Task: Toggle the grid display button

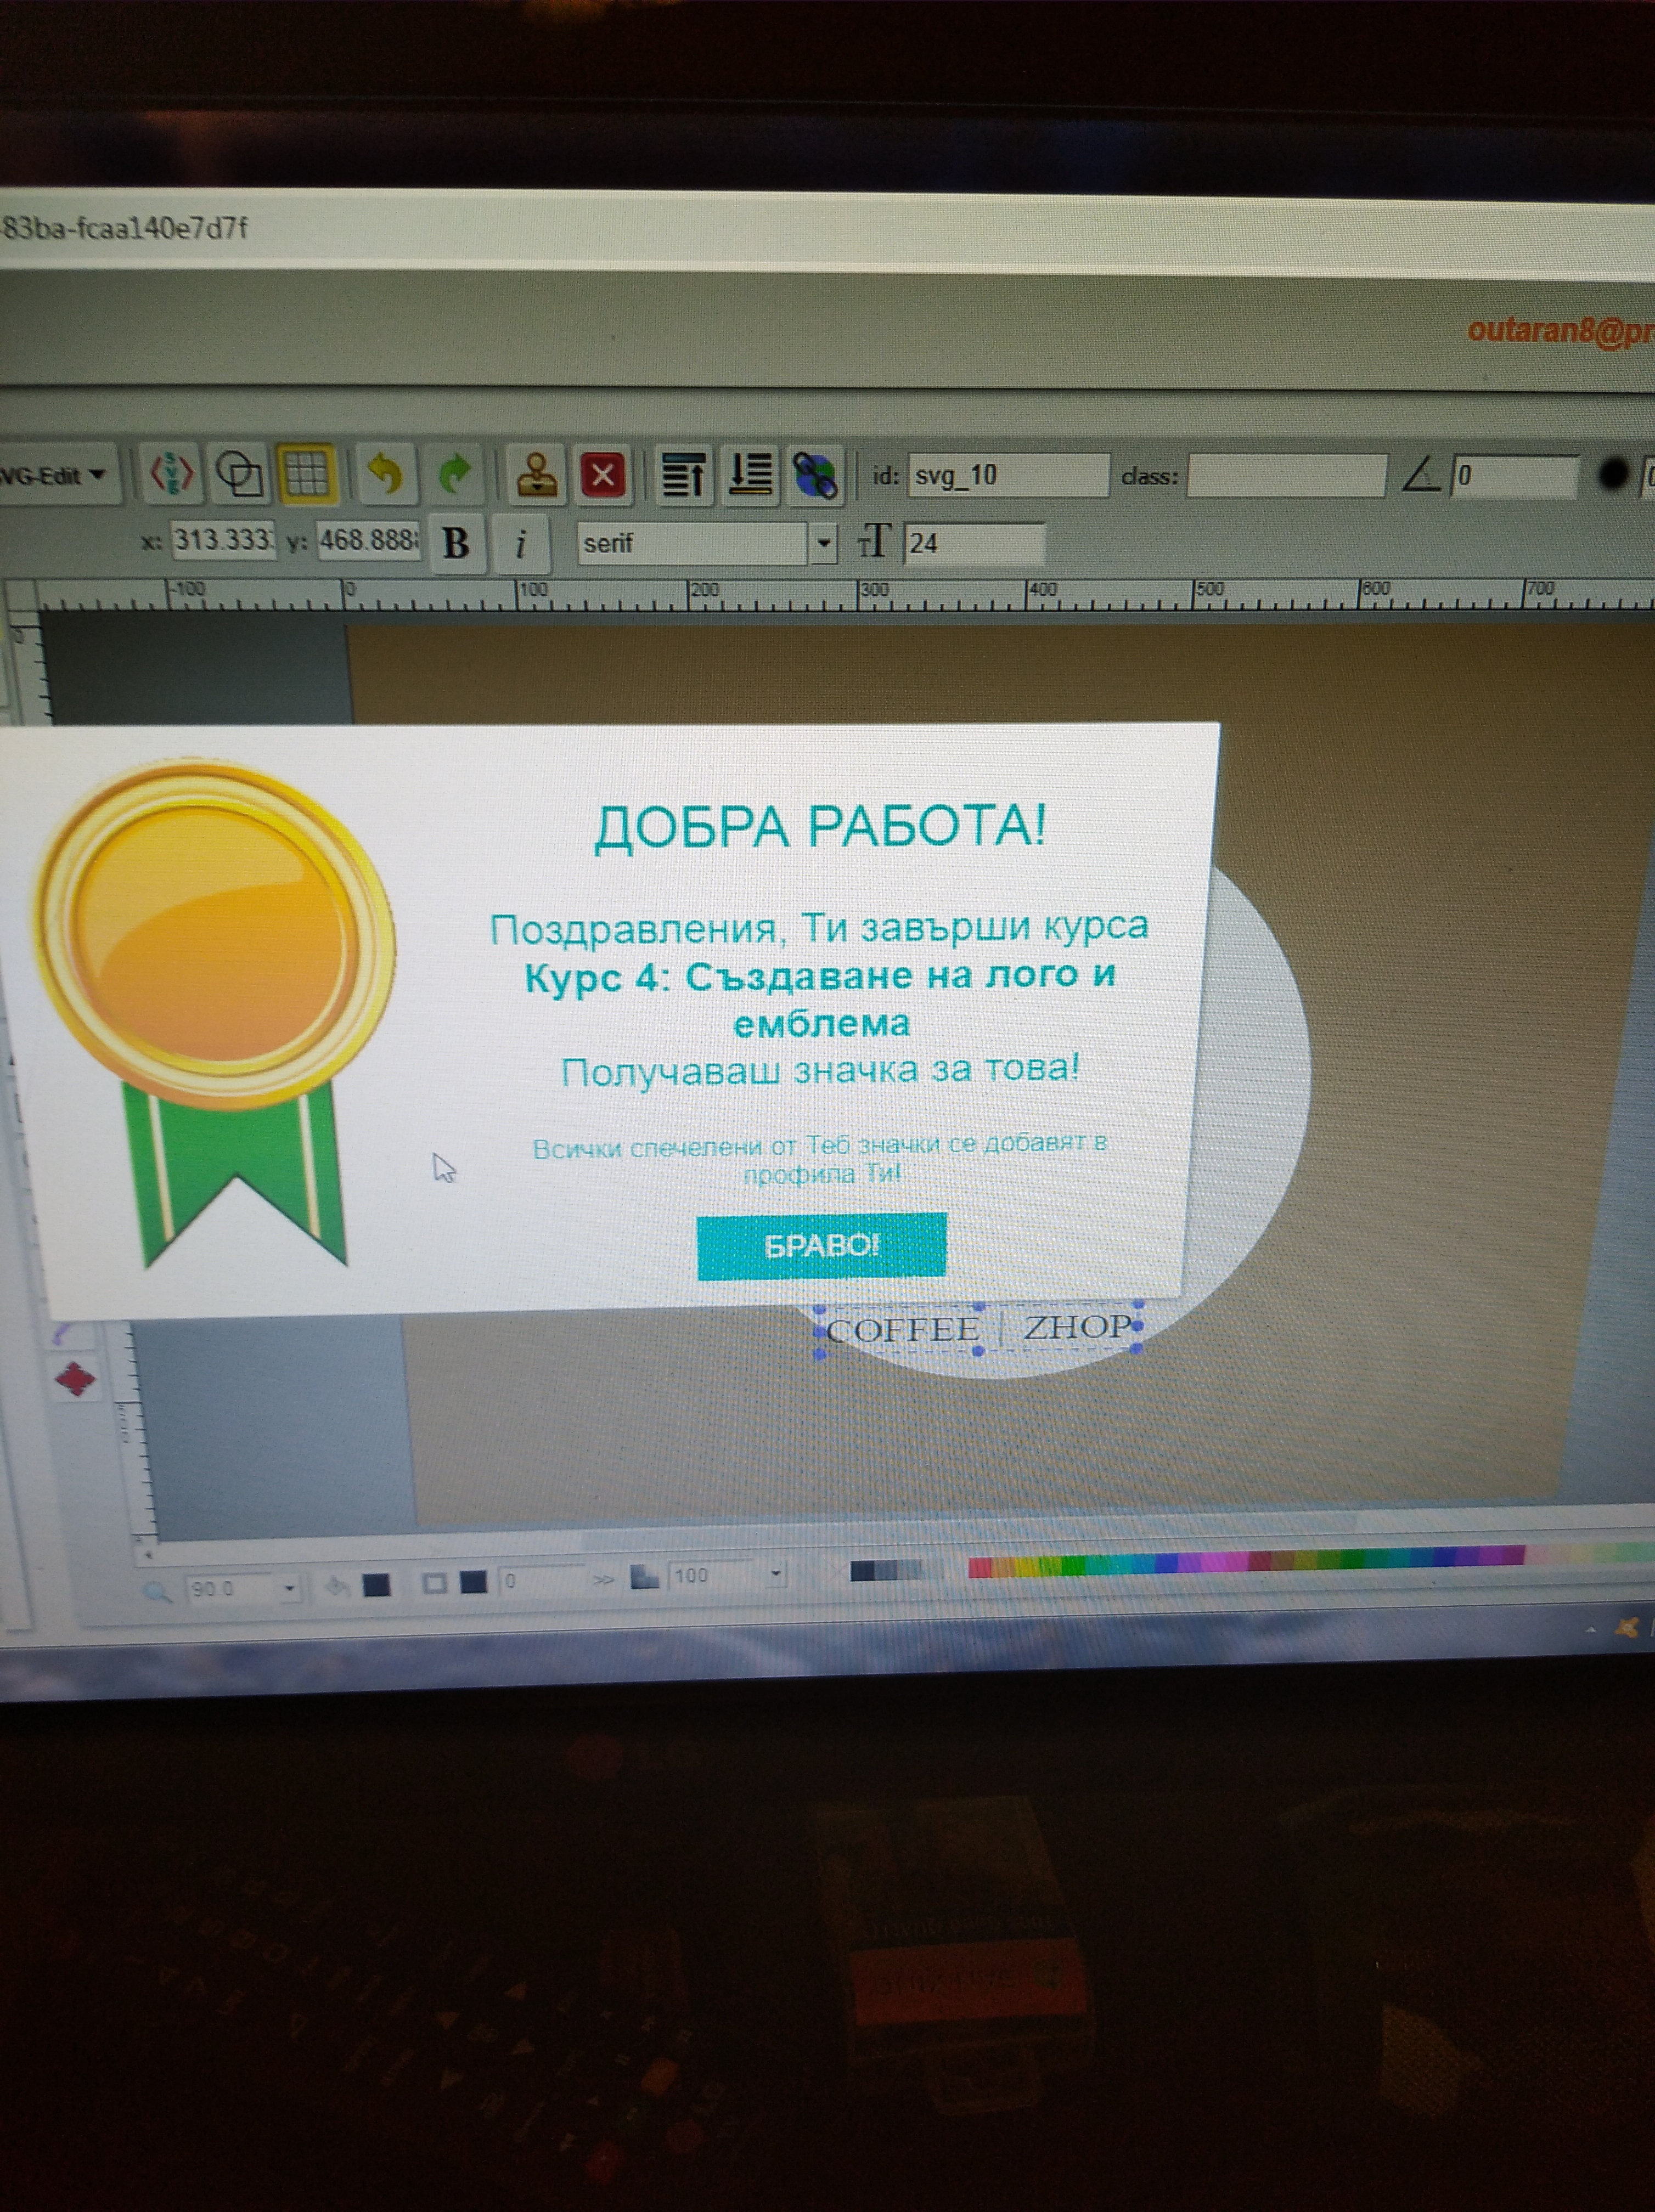Action: [306, 473]
